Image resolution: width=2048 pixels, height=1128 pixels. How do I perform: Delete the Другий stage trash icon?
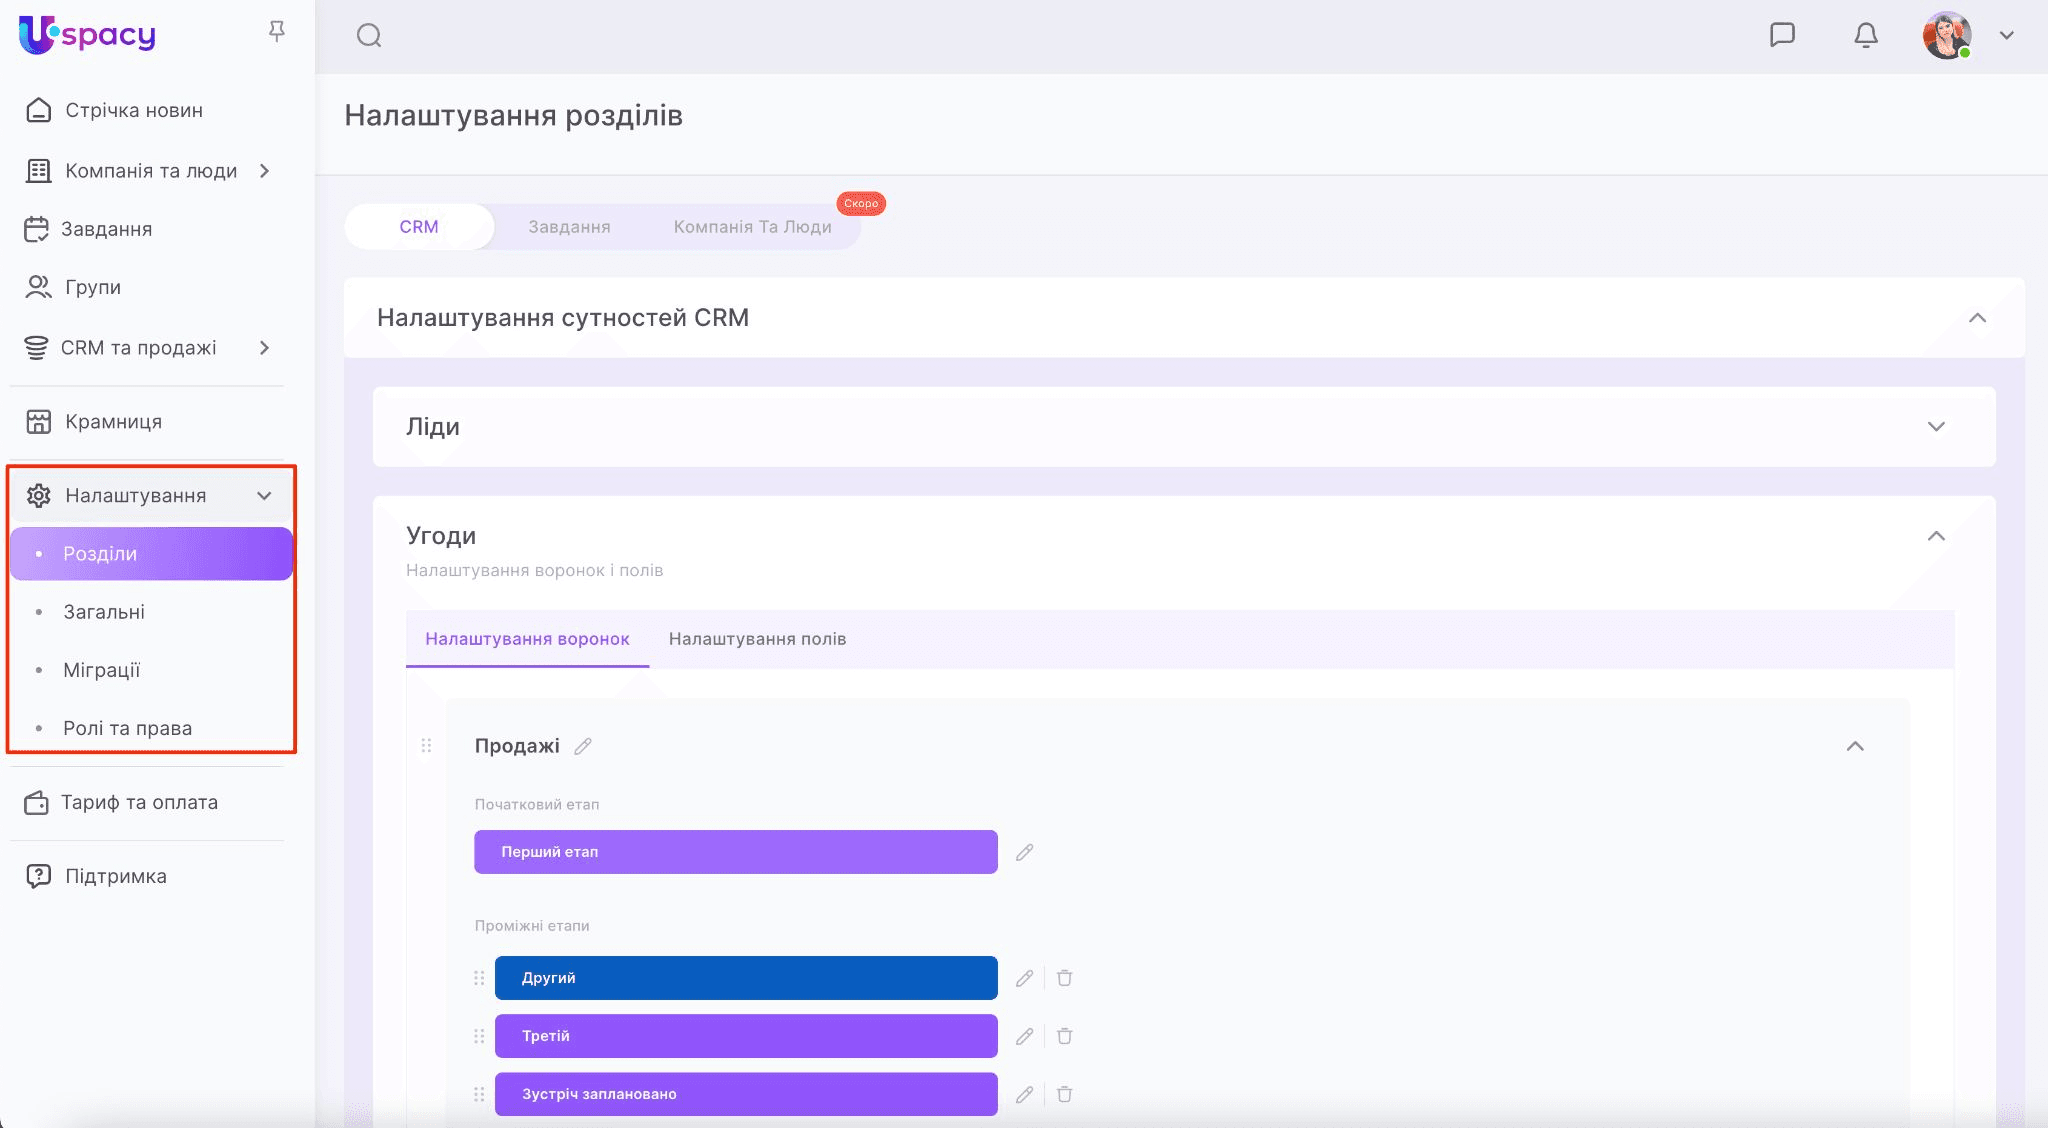click(x=1065, y=978)
